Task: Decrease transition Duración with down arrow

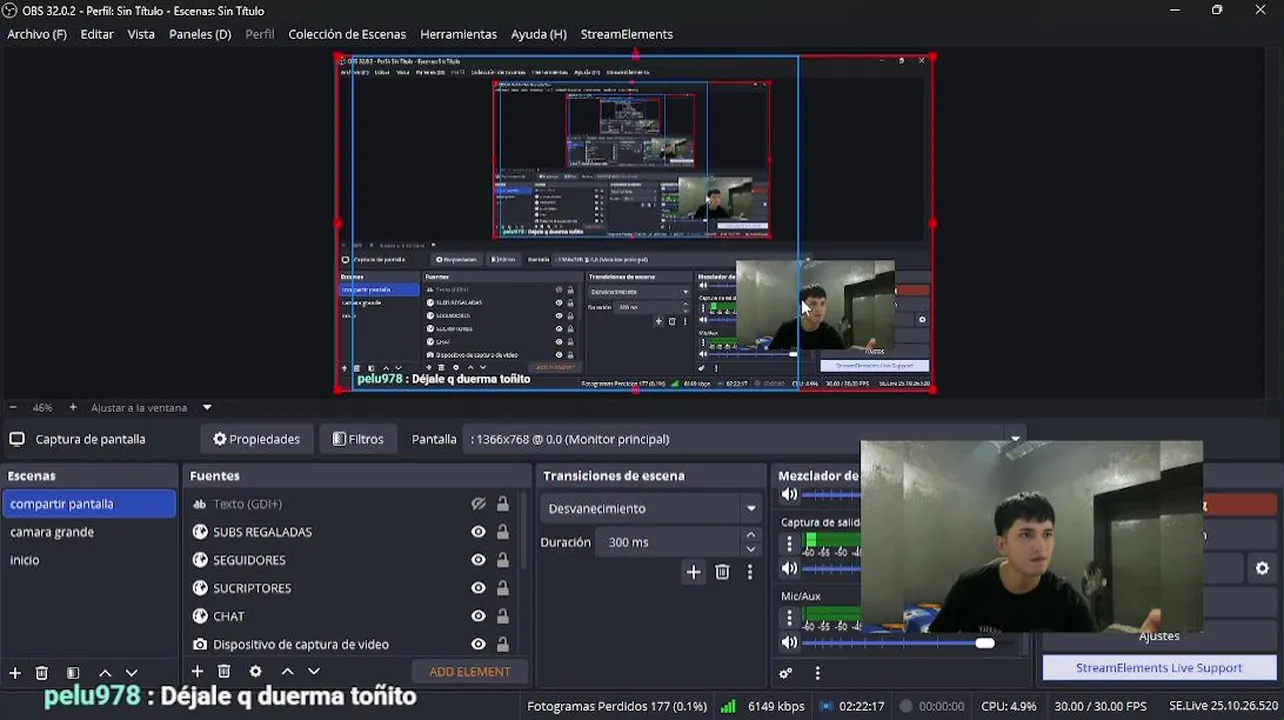Action: [750, 548]
